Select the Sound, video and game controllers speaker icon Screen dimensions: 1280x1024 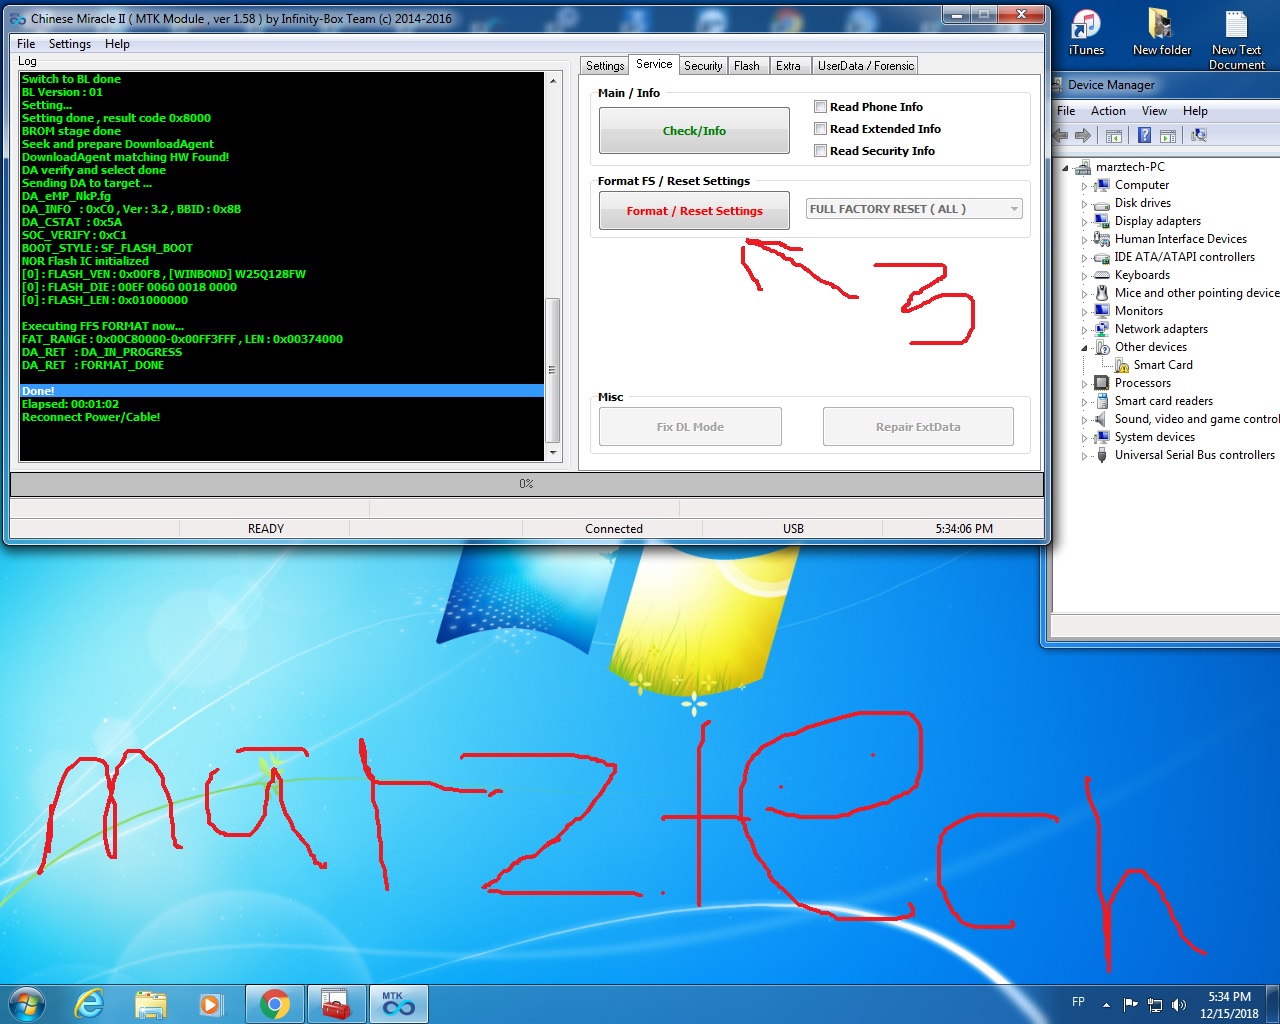pyautogui.click(x=1102, y=419)
